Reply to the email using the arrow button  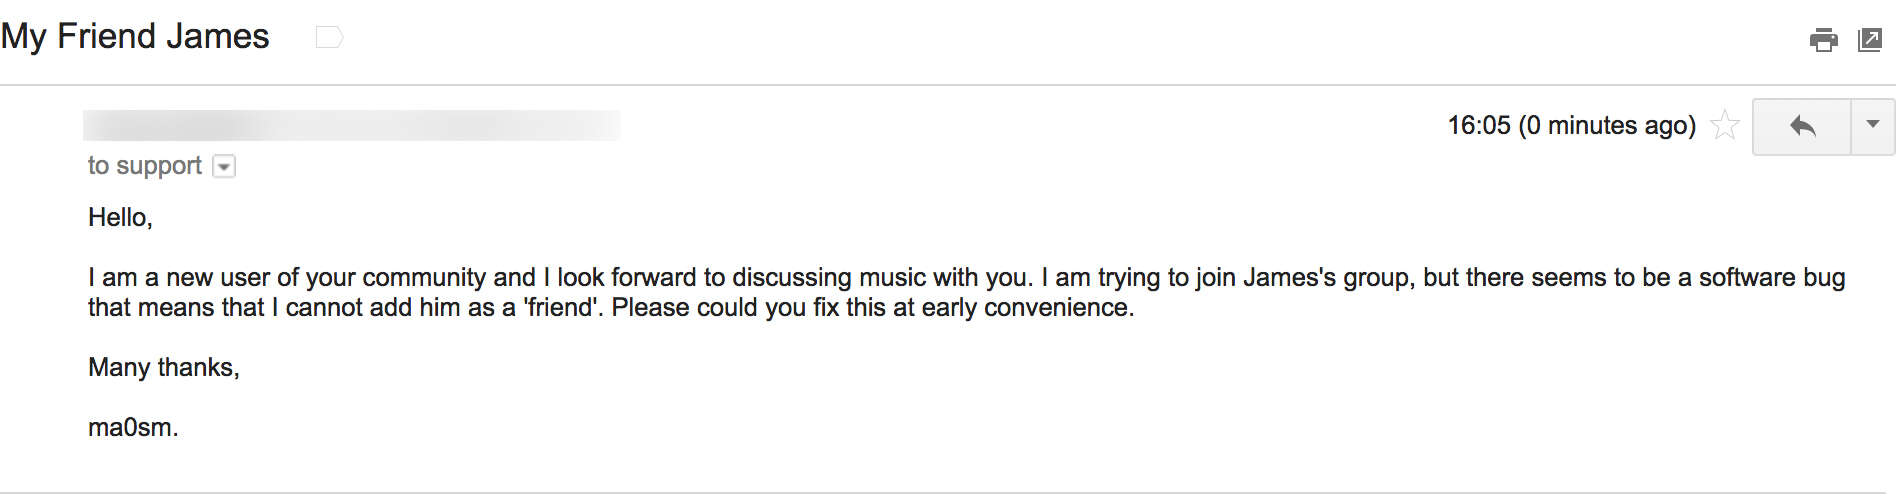point(1802,126)
